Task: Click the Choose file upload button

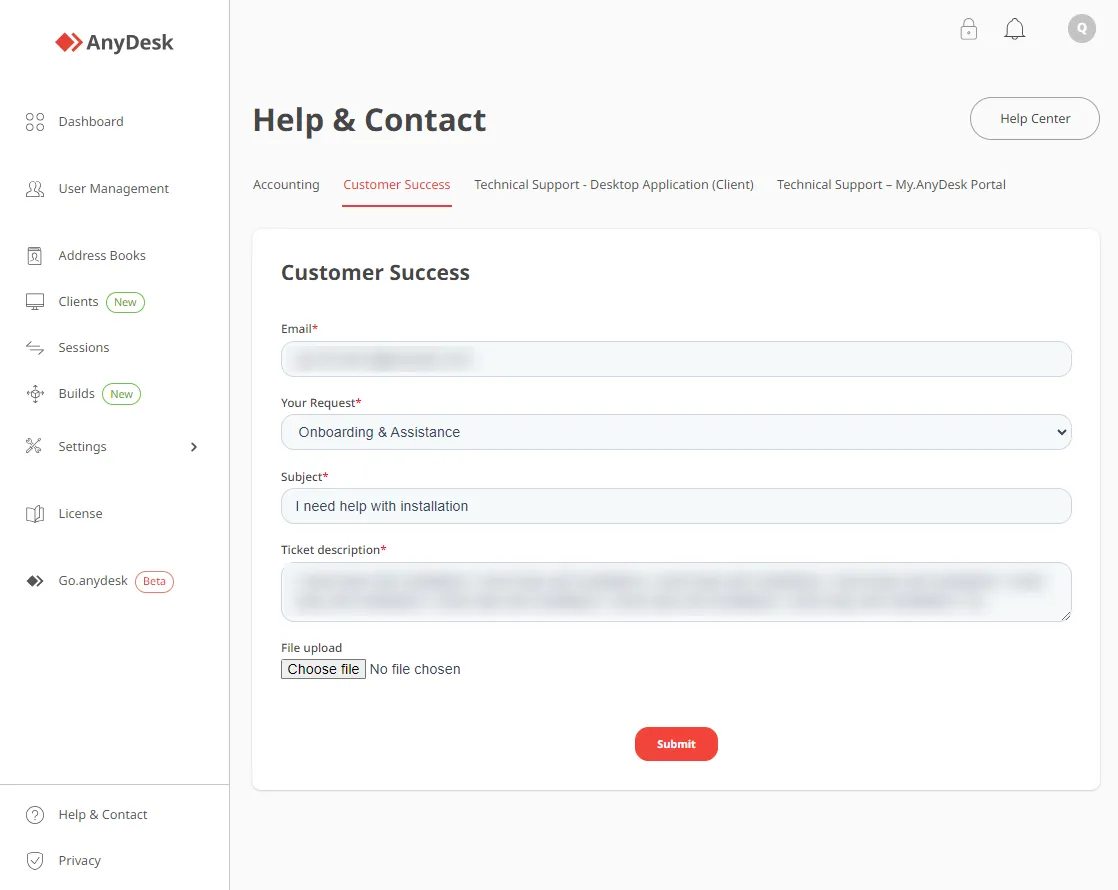Action: point(323,669)
